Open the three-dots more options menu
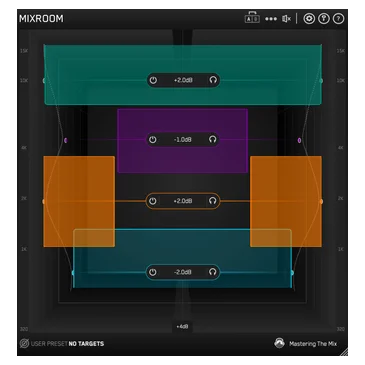Image resolution: width=365 pixels, height=365 pixels. coord(271,19)
